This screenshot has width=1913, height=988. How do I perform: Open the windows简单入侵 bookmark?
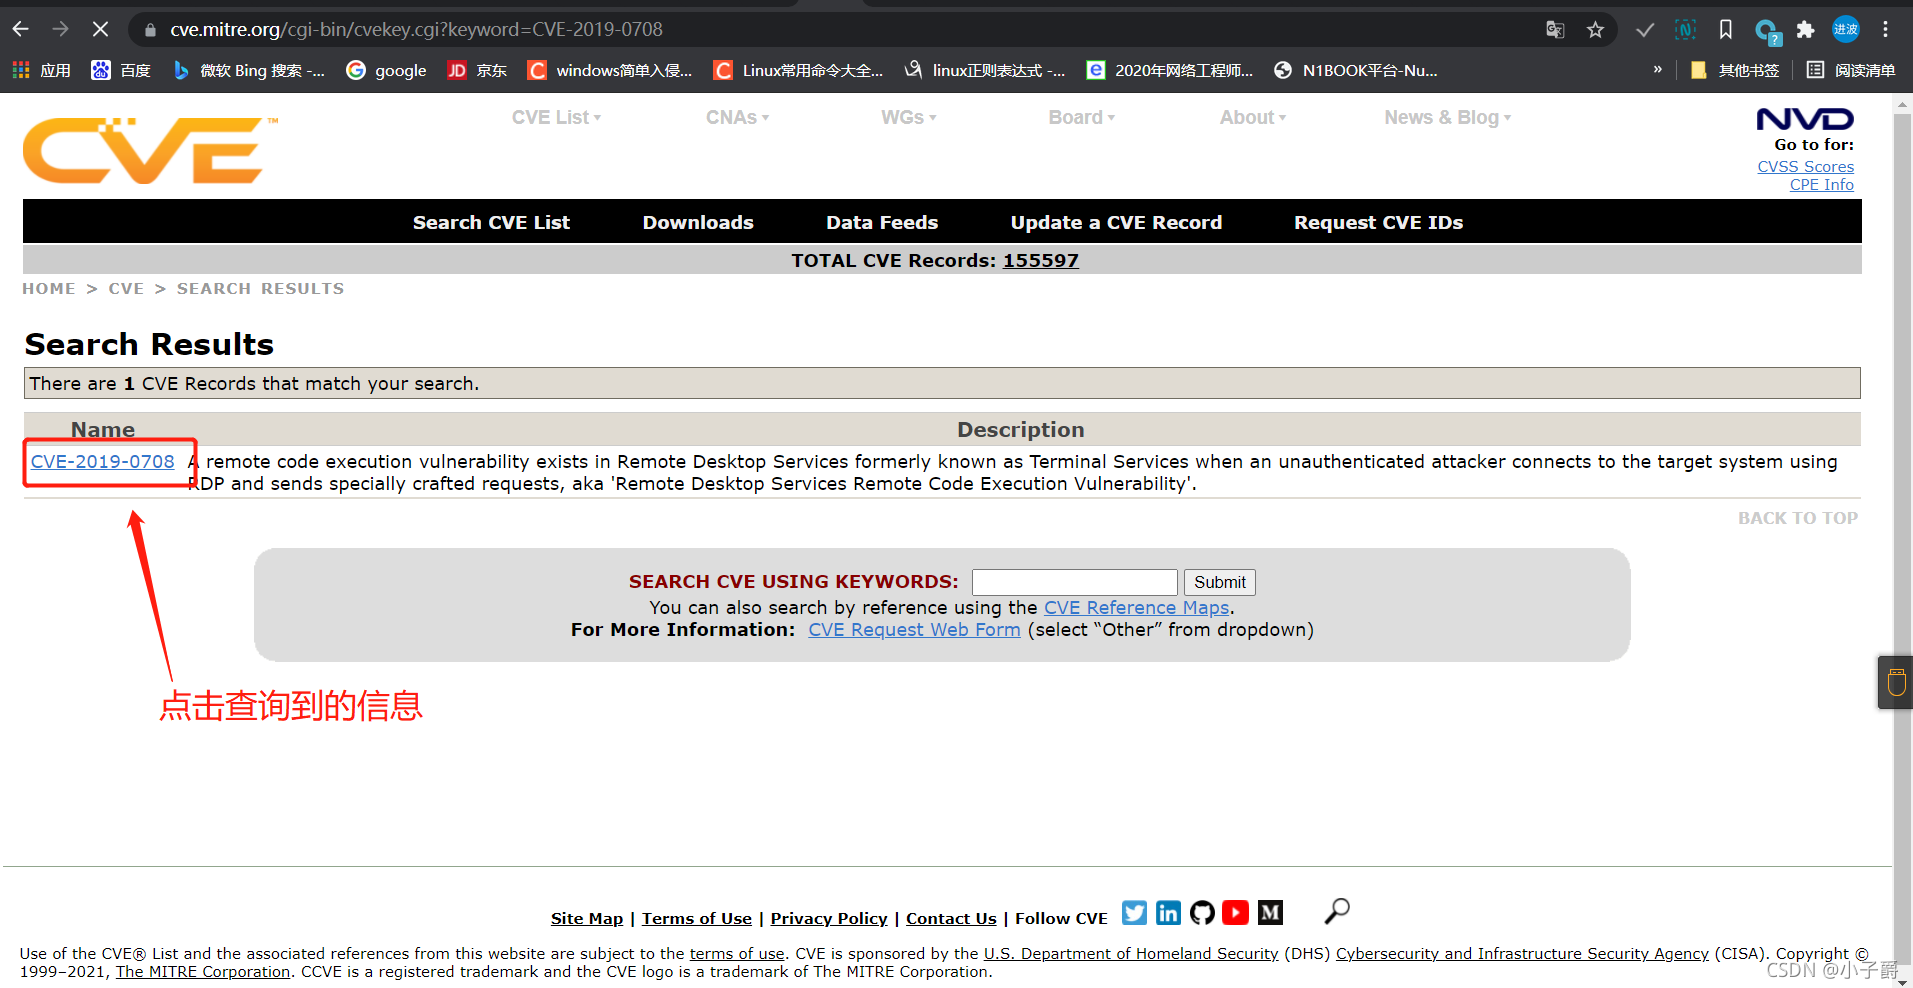pos(611,70)
